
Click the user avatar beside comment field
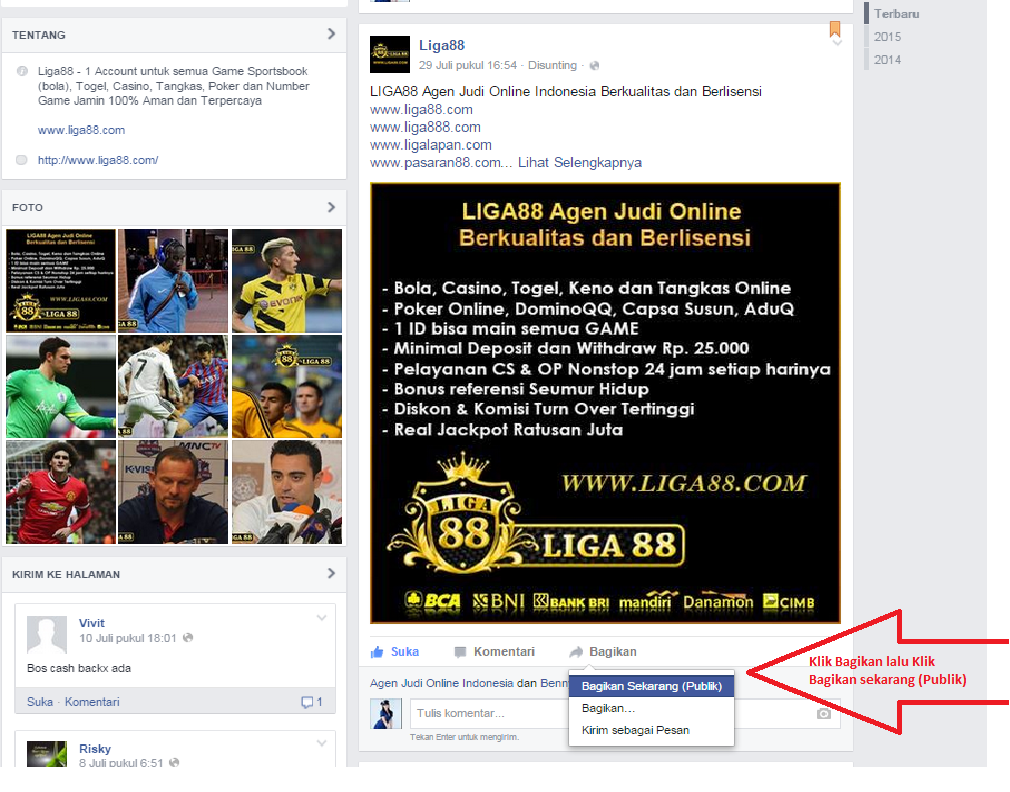[386, 713]
